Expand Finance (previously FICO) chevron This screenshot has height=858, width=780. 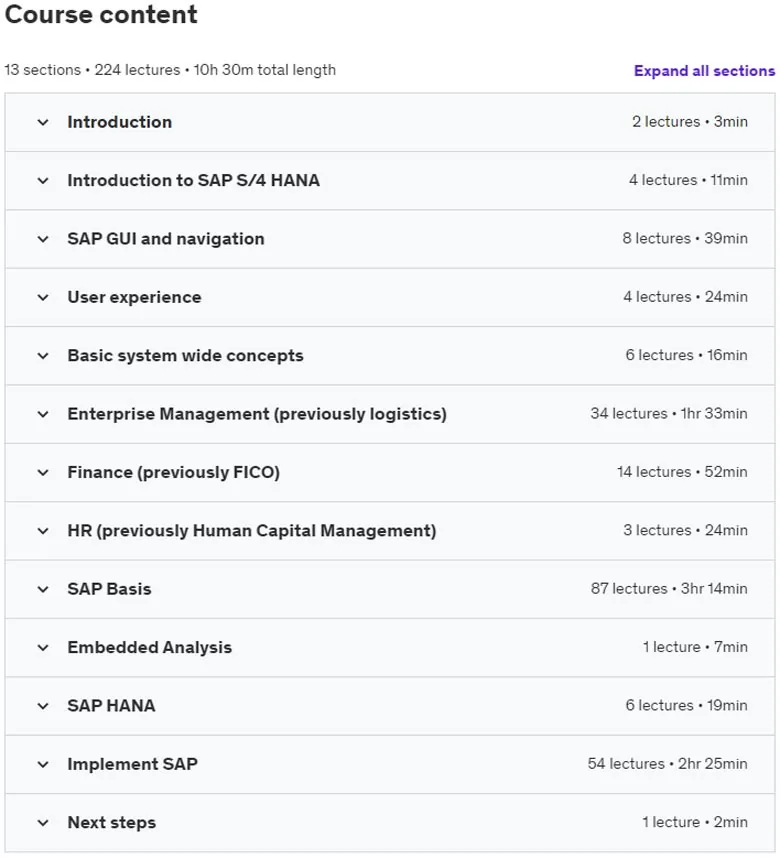(43, 473)
